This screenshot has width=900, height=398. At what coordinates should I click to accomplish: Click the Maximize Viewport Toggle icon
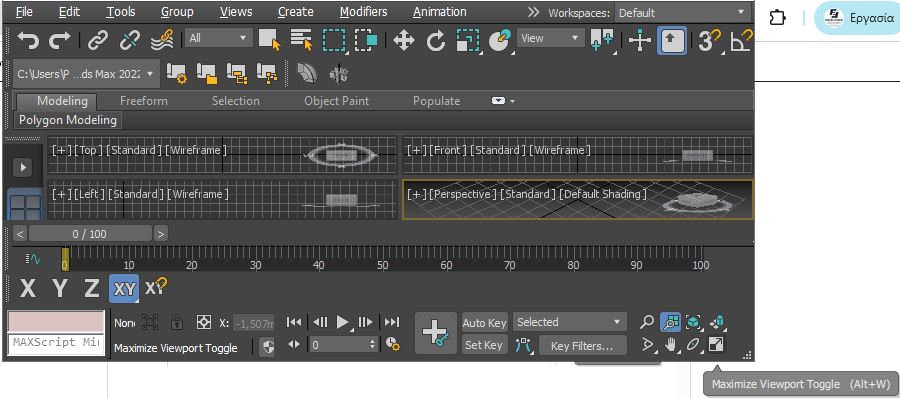(x=716, y=345)
